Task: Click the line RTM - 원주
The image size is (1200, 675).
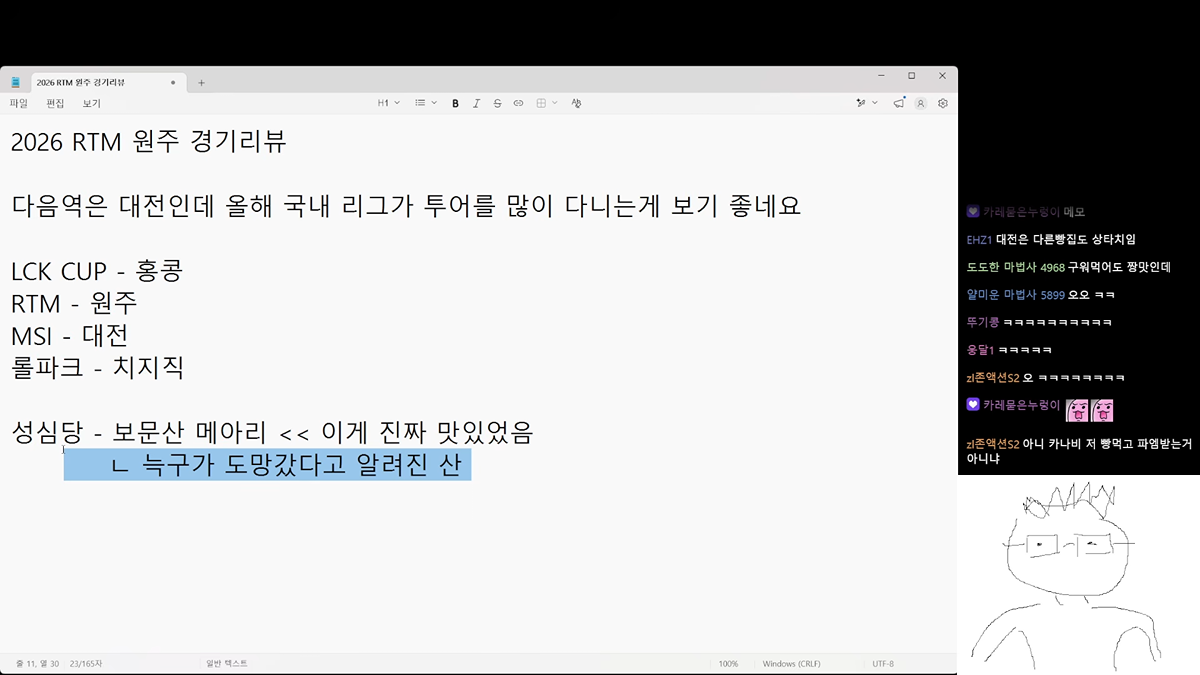Action: tap(74, 304)
